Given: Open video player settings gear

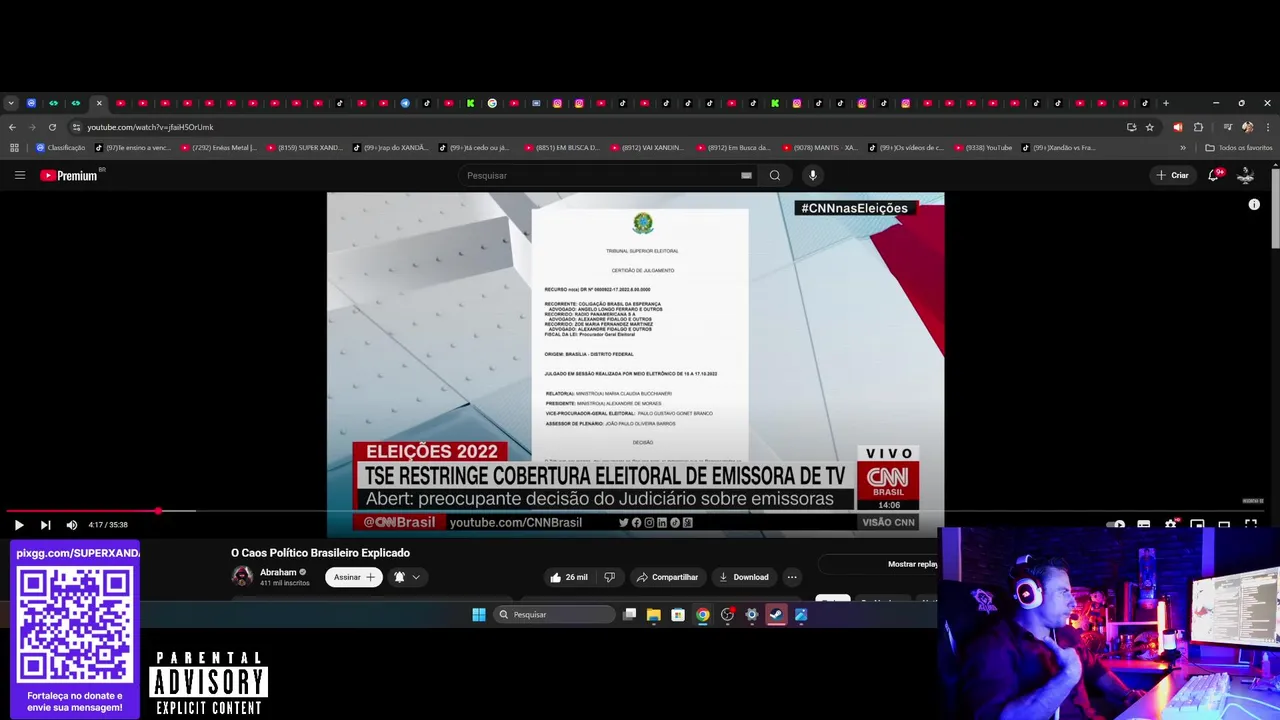Looking at the screenshot, I should [1170, 525].
